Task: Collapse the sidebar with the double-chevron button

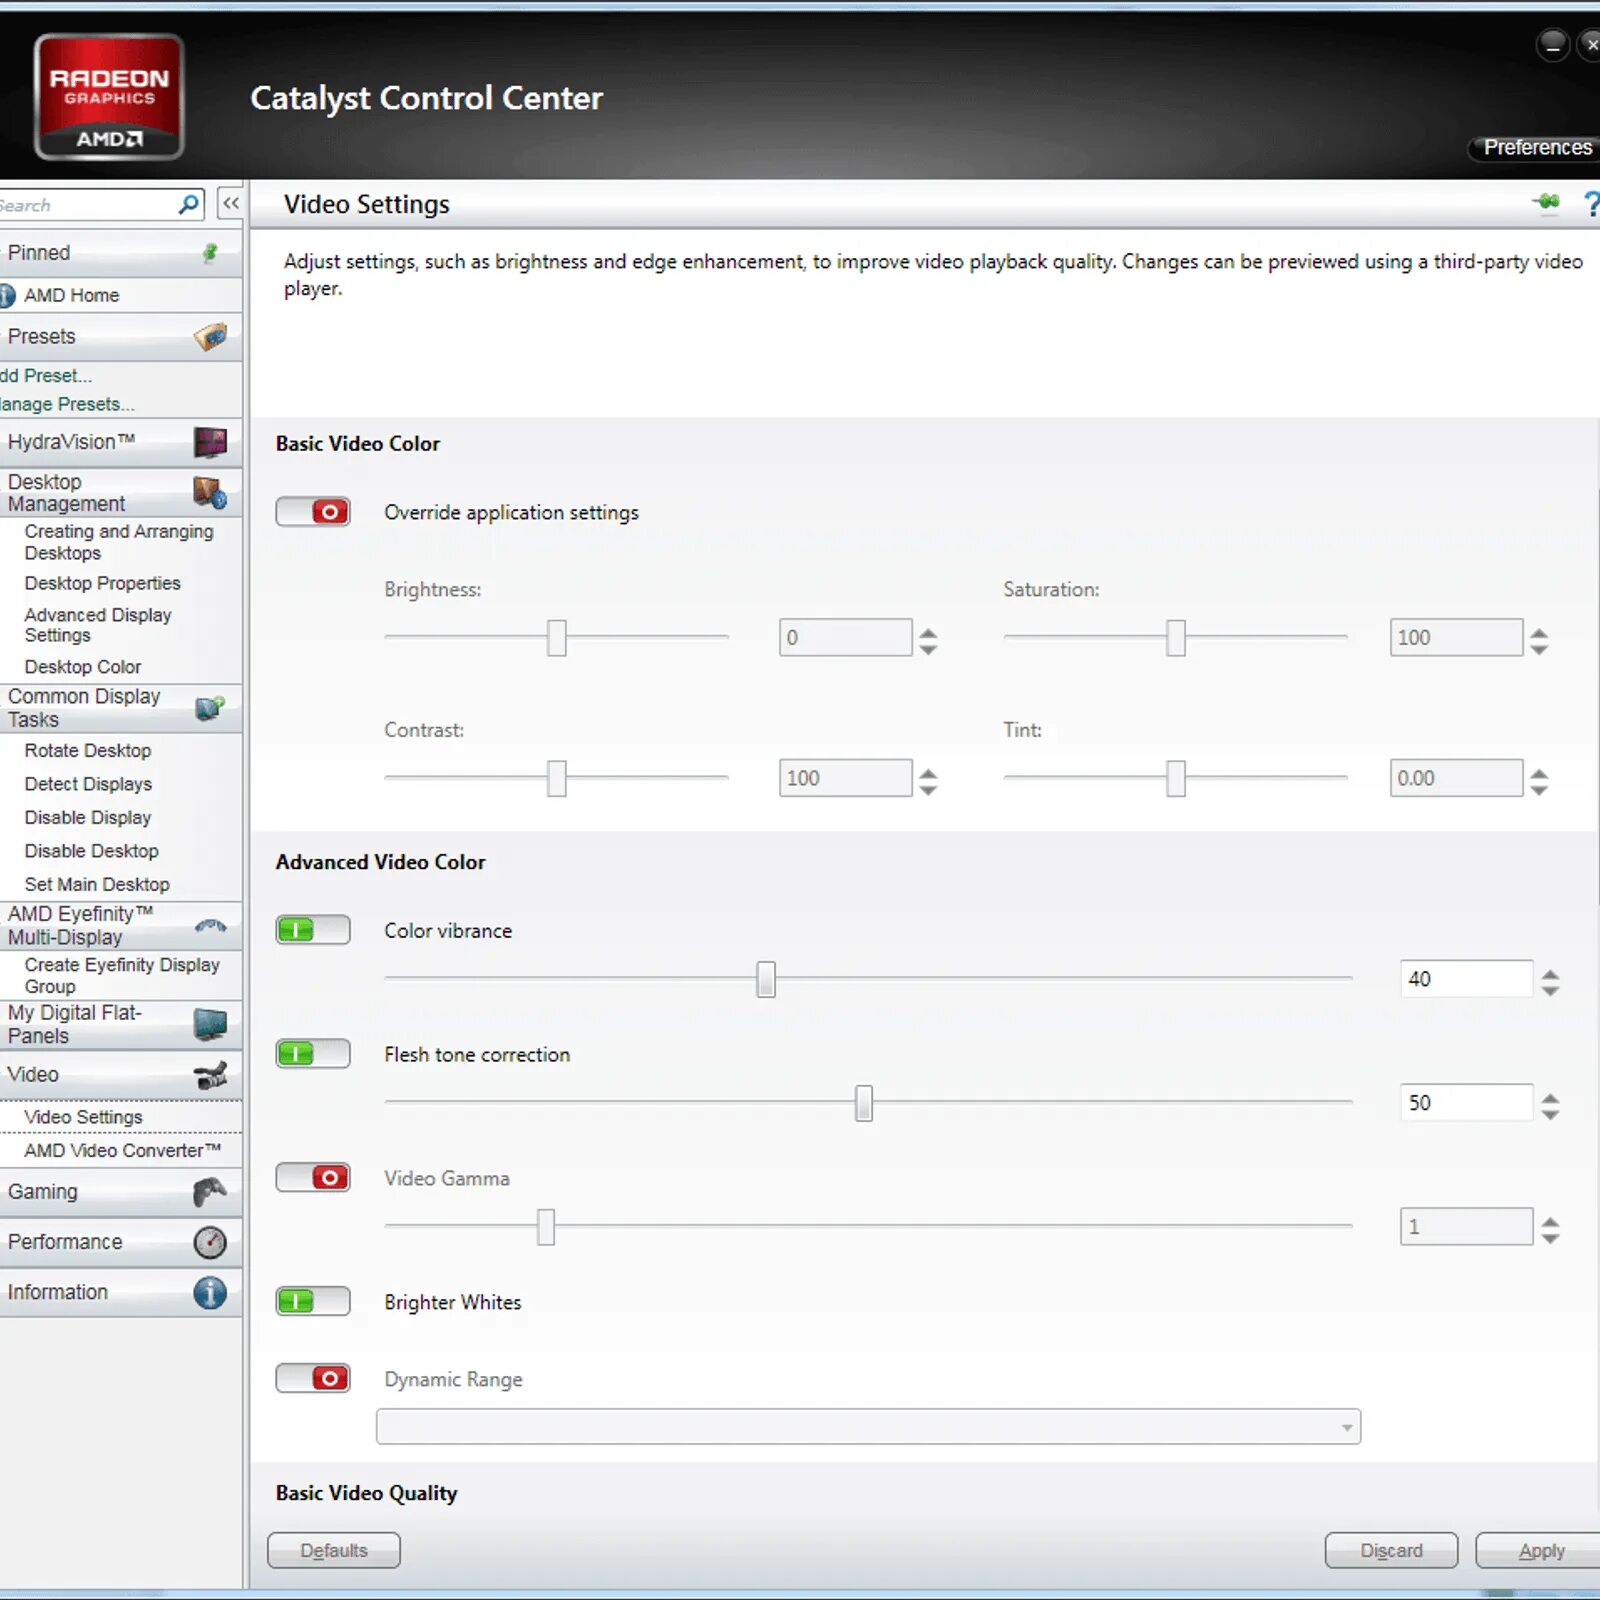Action: 231,204
